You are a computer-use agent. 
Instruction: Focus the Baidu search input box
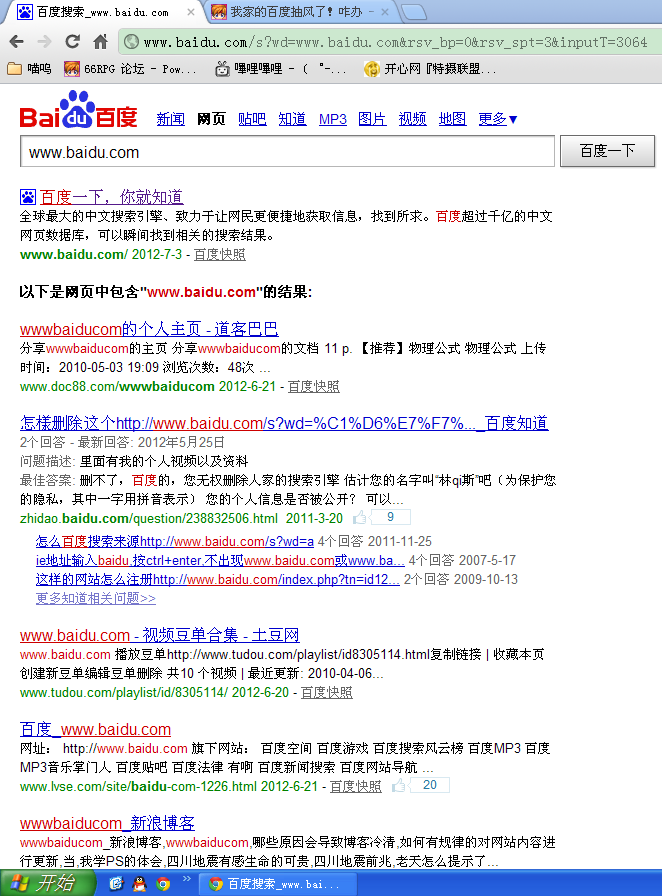(287, 151)
